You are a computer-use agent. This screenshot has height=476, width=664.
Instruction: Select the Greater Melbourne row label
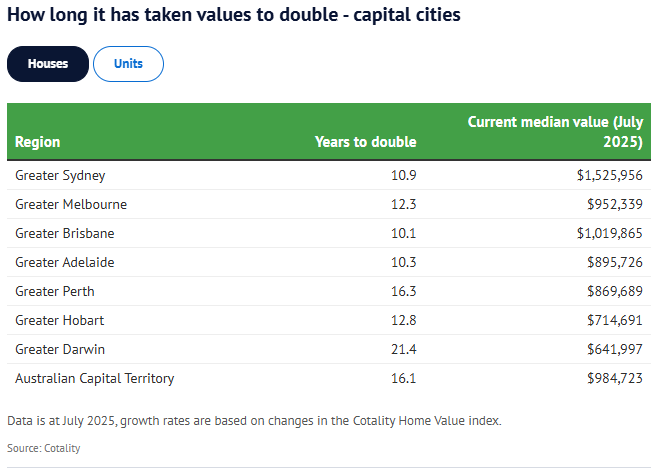(71, 204)
